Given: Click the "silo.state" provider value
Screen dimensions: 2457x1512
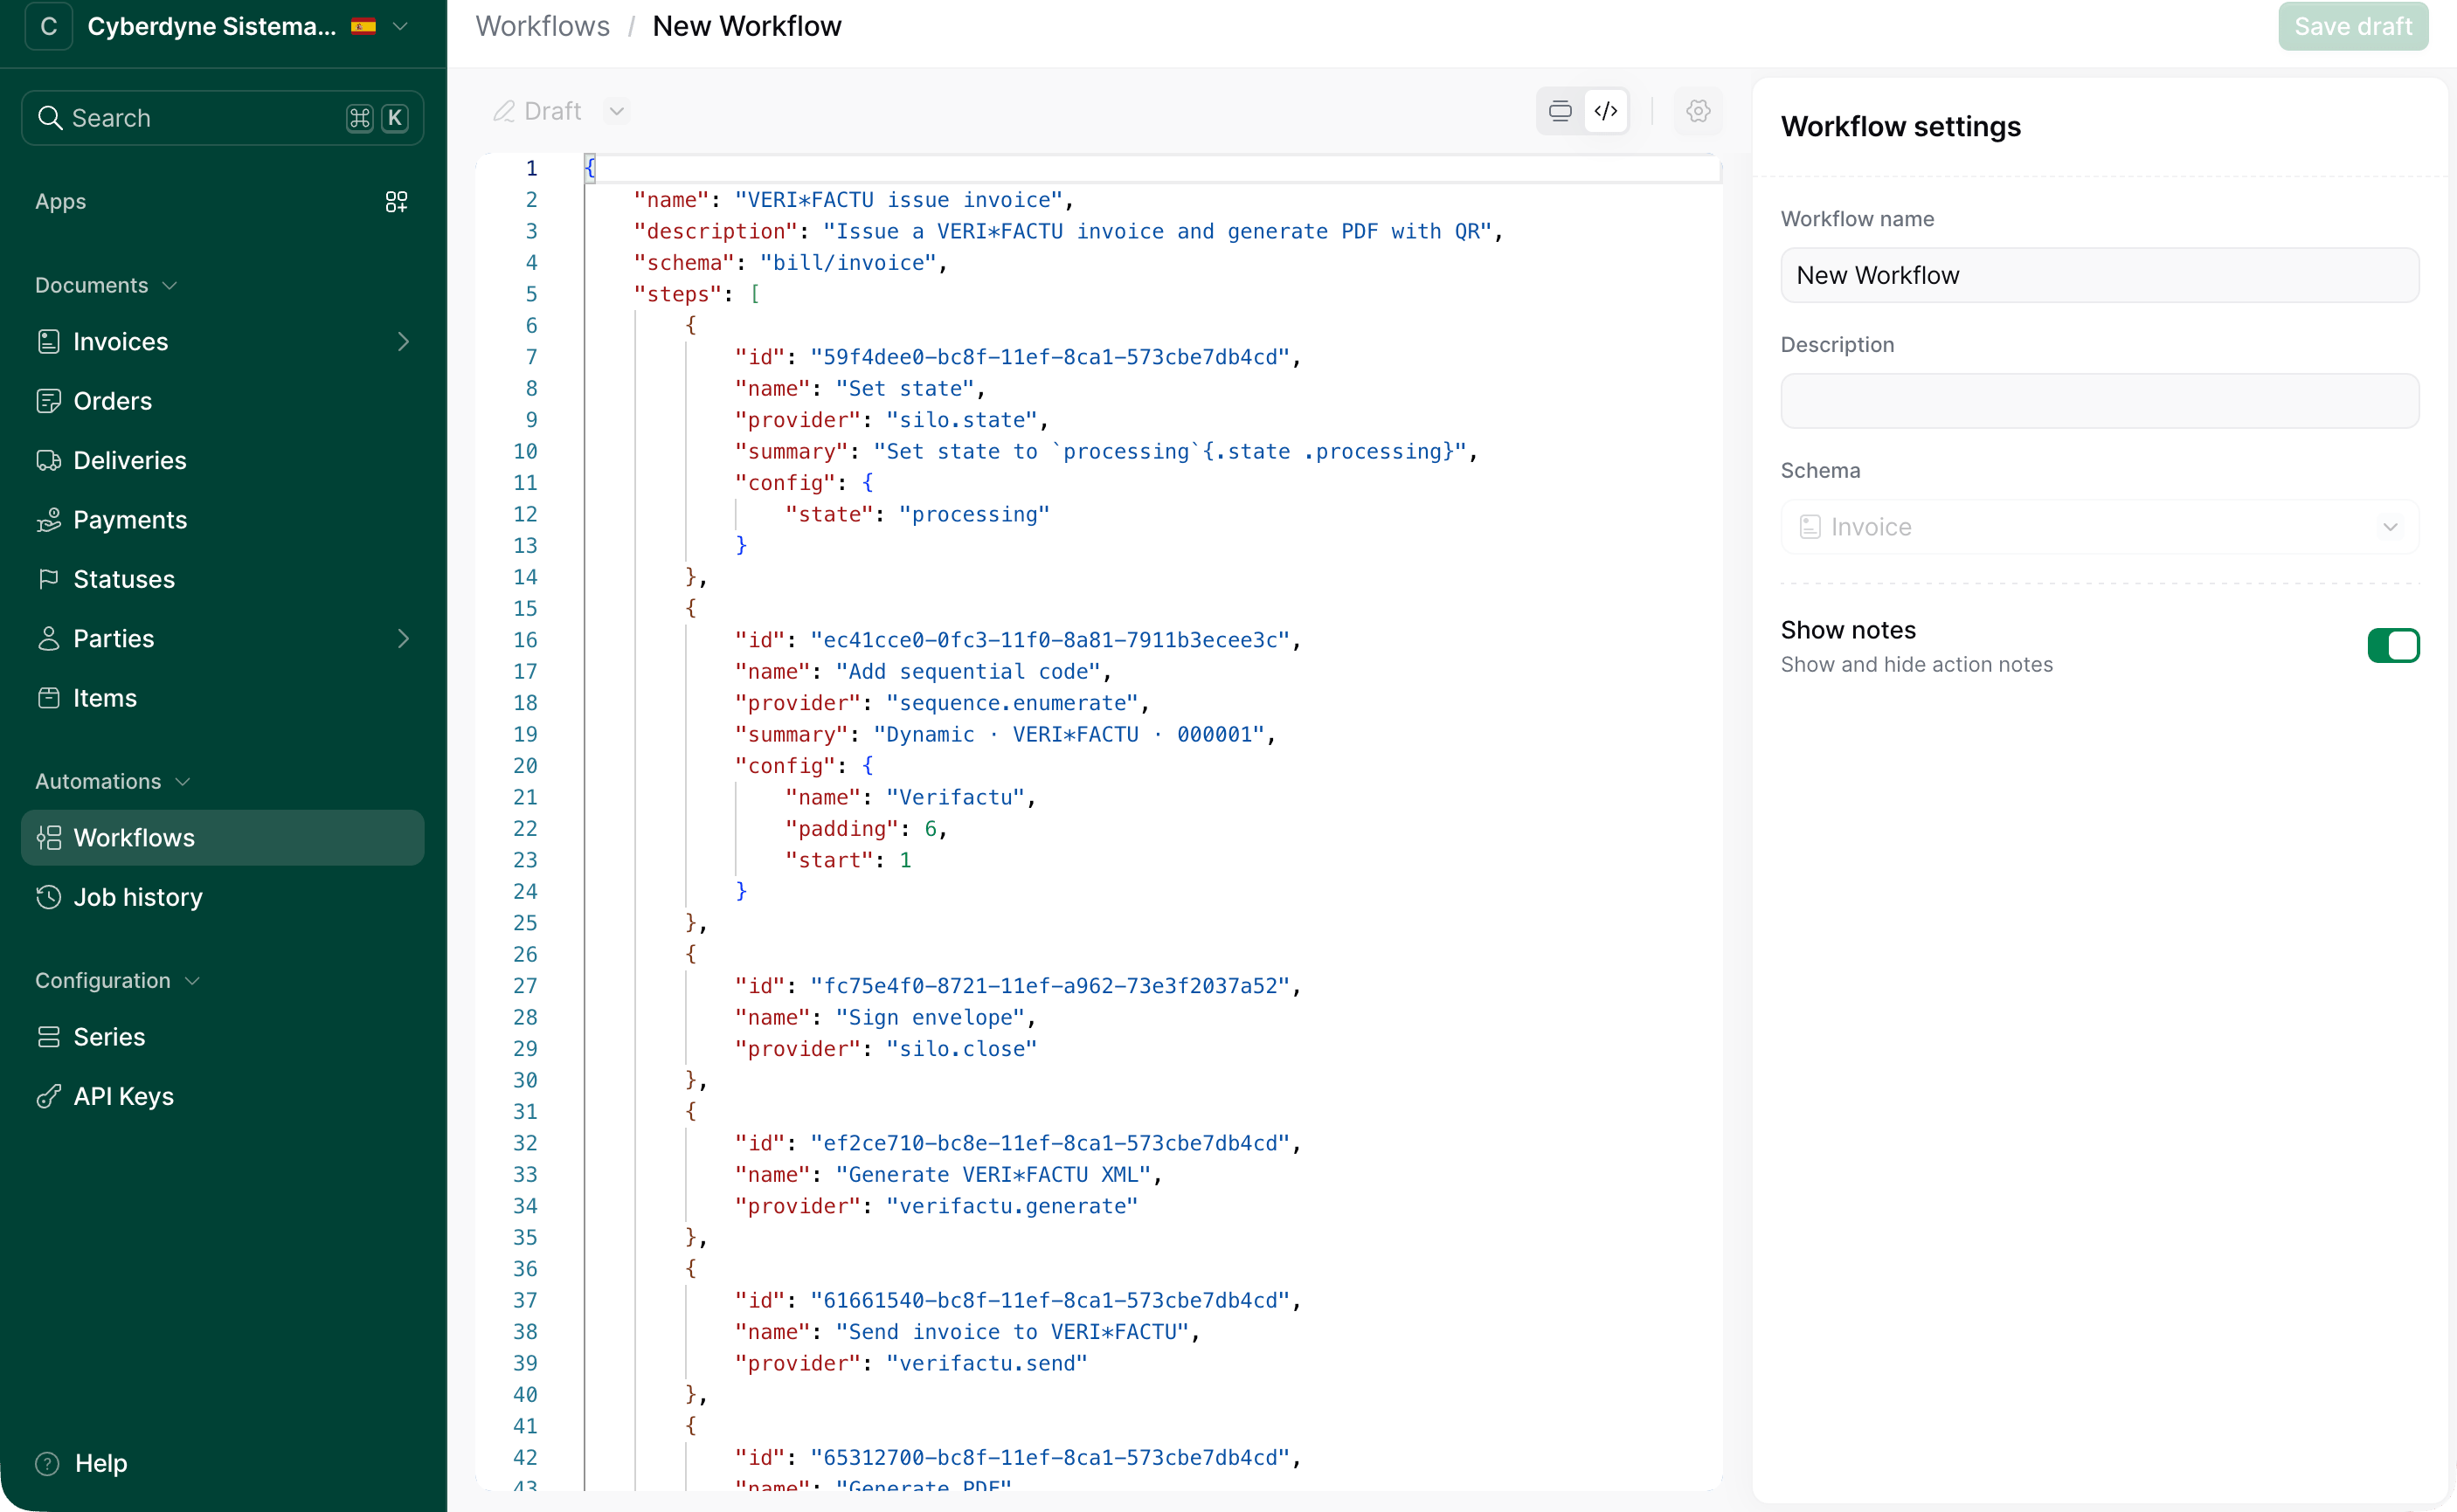Looking at the screenshot, I should (961, 420).
